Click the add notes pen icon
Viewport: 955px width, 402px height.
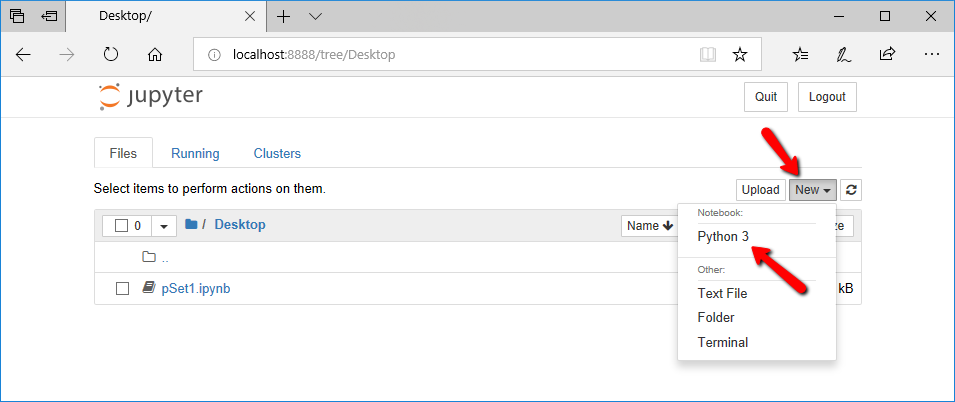click(x=844, y=55)
